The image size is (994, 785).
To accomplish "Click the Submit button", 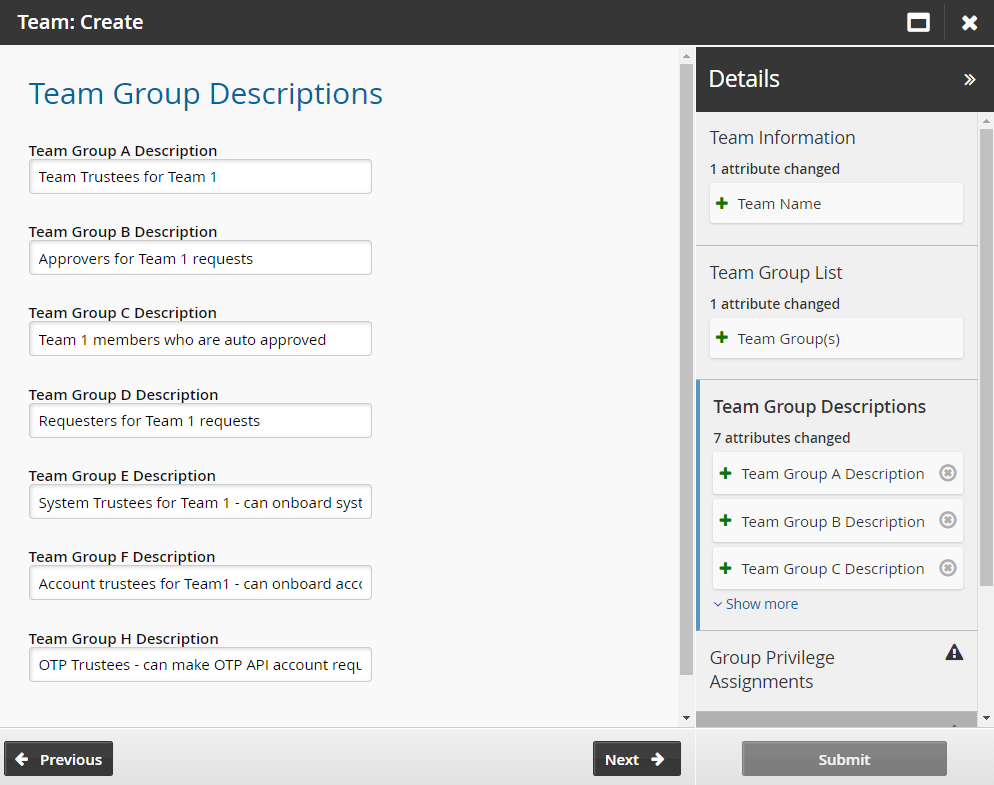I will (844, 759).
